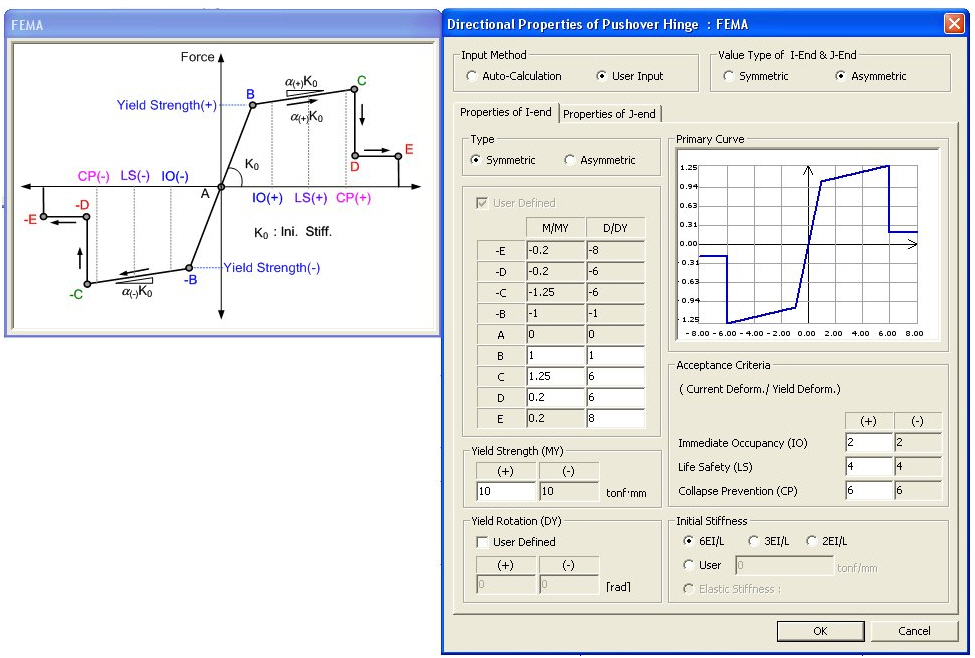Click the D/DY field for point C
Screen dimensions: 975x658
pyautogui.click(x=615, y=377)
